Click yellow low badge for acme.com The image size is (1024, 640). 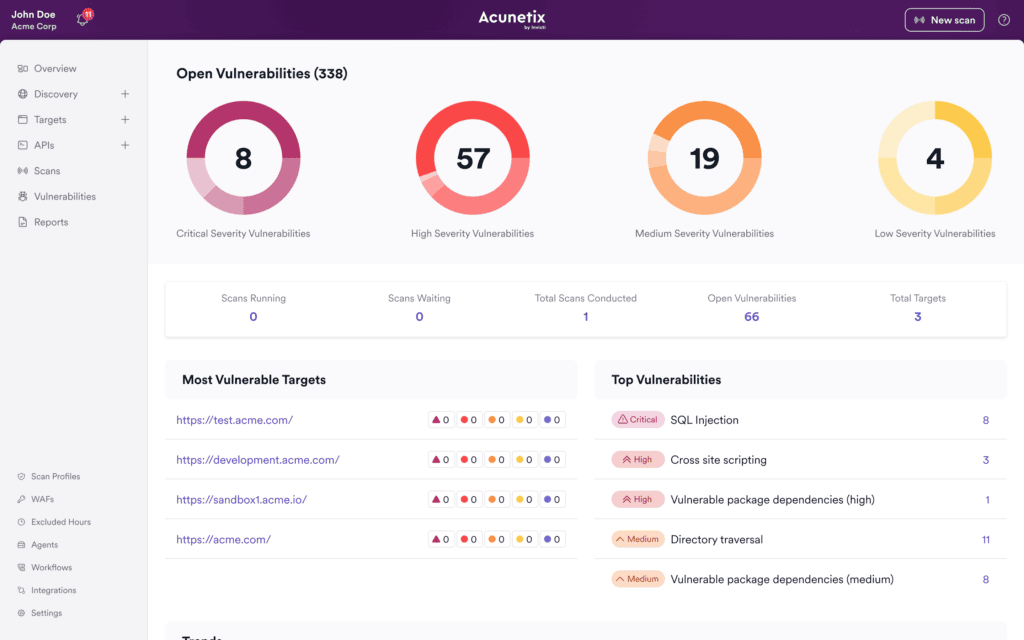click(524, 539)
